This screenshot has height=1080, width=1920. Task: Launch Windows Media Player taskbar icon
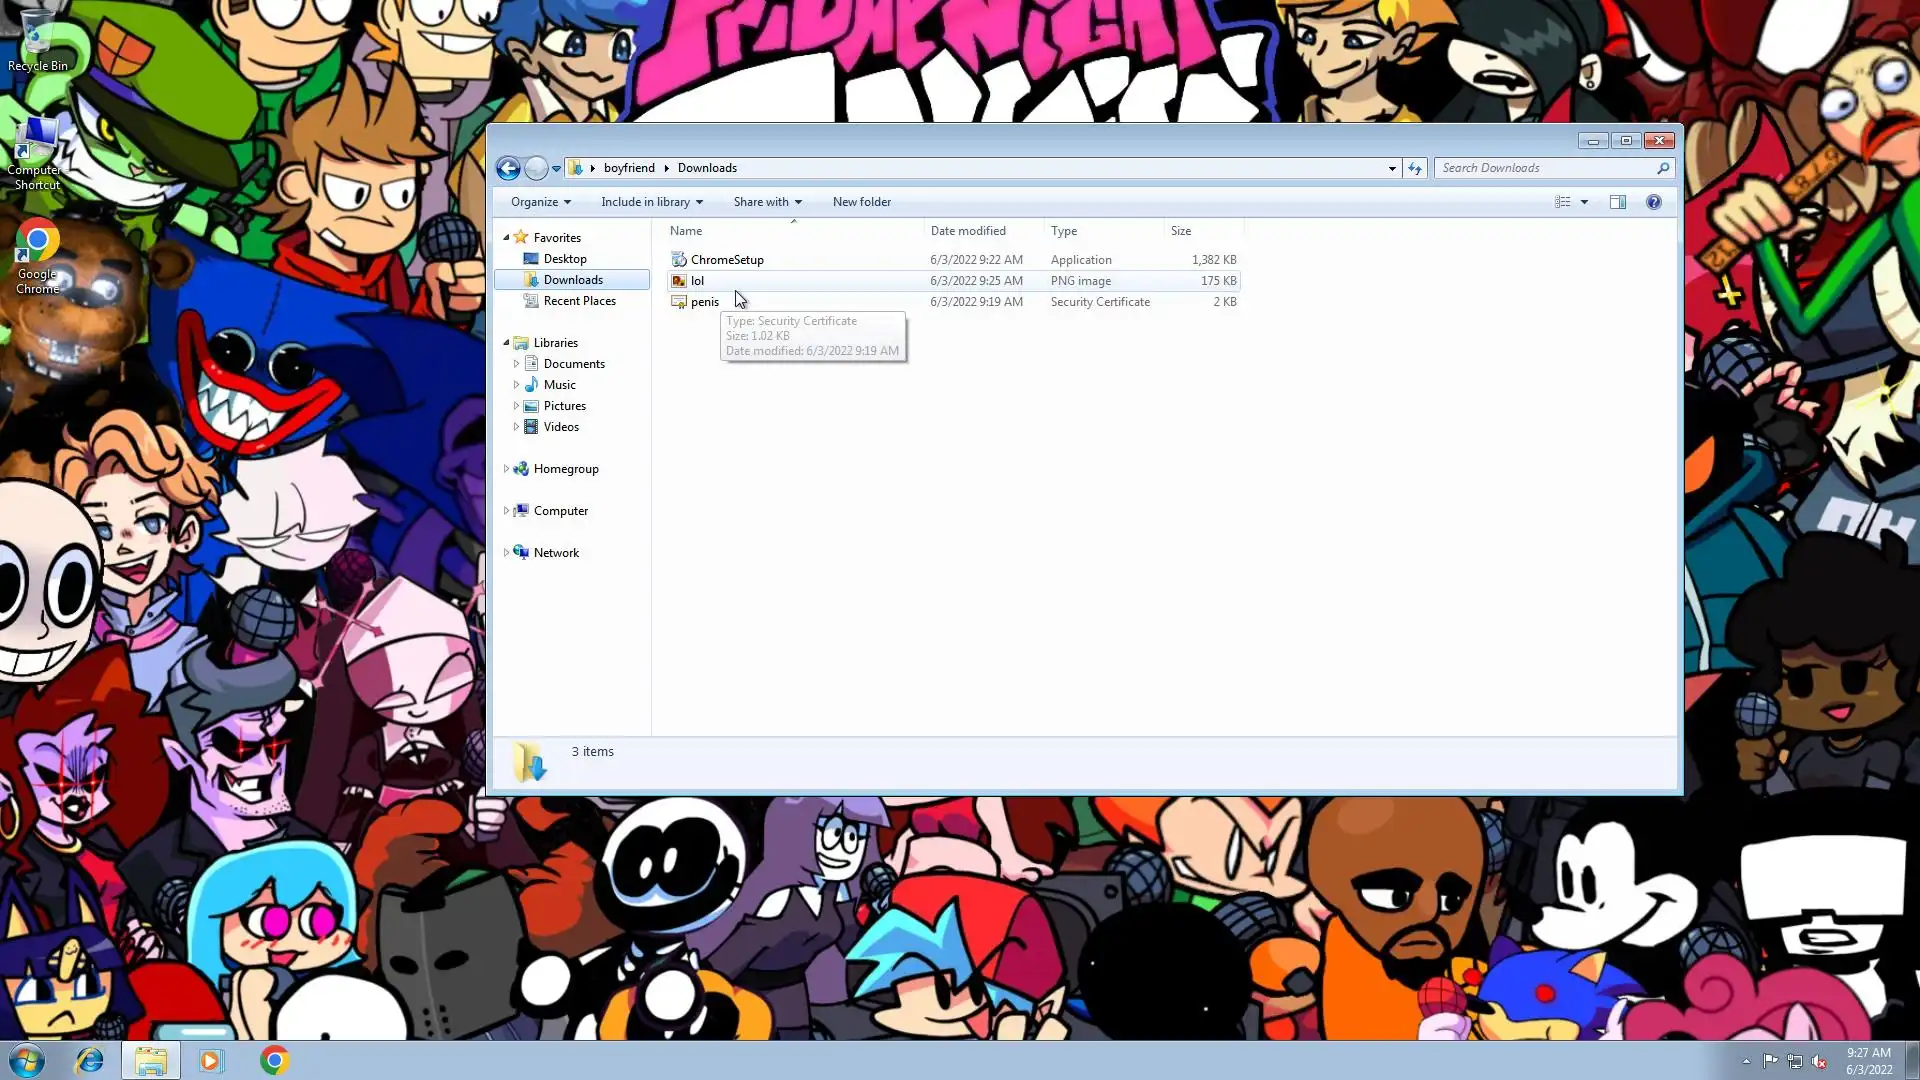(211, 1060)
